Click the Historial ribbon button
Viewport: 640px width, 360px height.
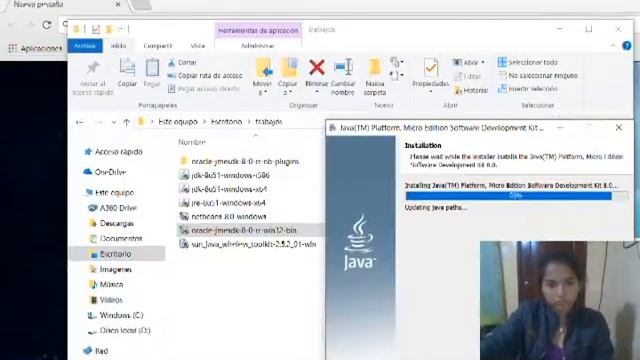(x=471, y=90)
